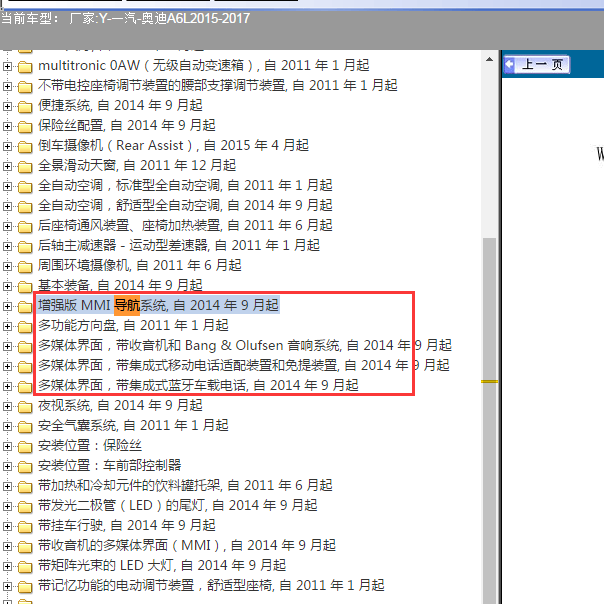Select 多媒体界面 Bang & Olufsen 音响系统 item
604x604 pixels.
245,346
